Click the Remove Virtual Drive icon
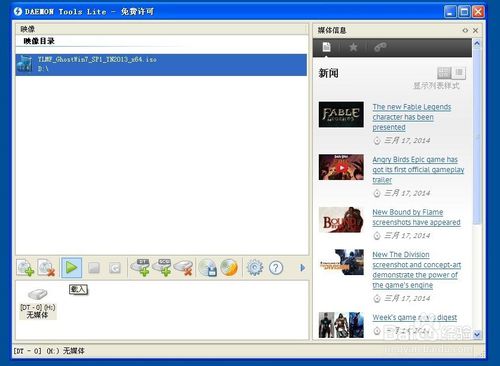The image size is (500, 366). [183, 267]
